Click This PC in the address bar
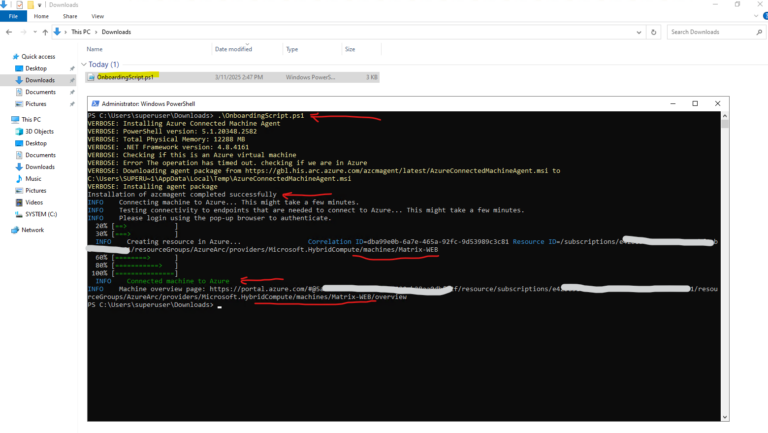This screenshot has width=768, height=433. [x=81, y=32]
